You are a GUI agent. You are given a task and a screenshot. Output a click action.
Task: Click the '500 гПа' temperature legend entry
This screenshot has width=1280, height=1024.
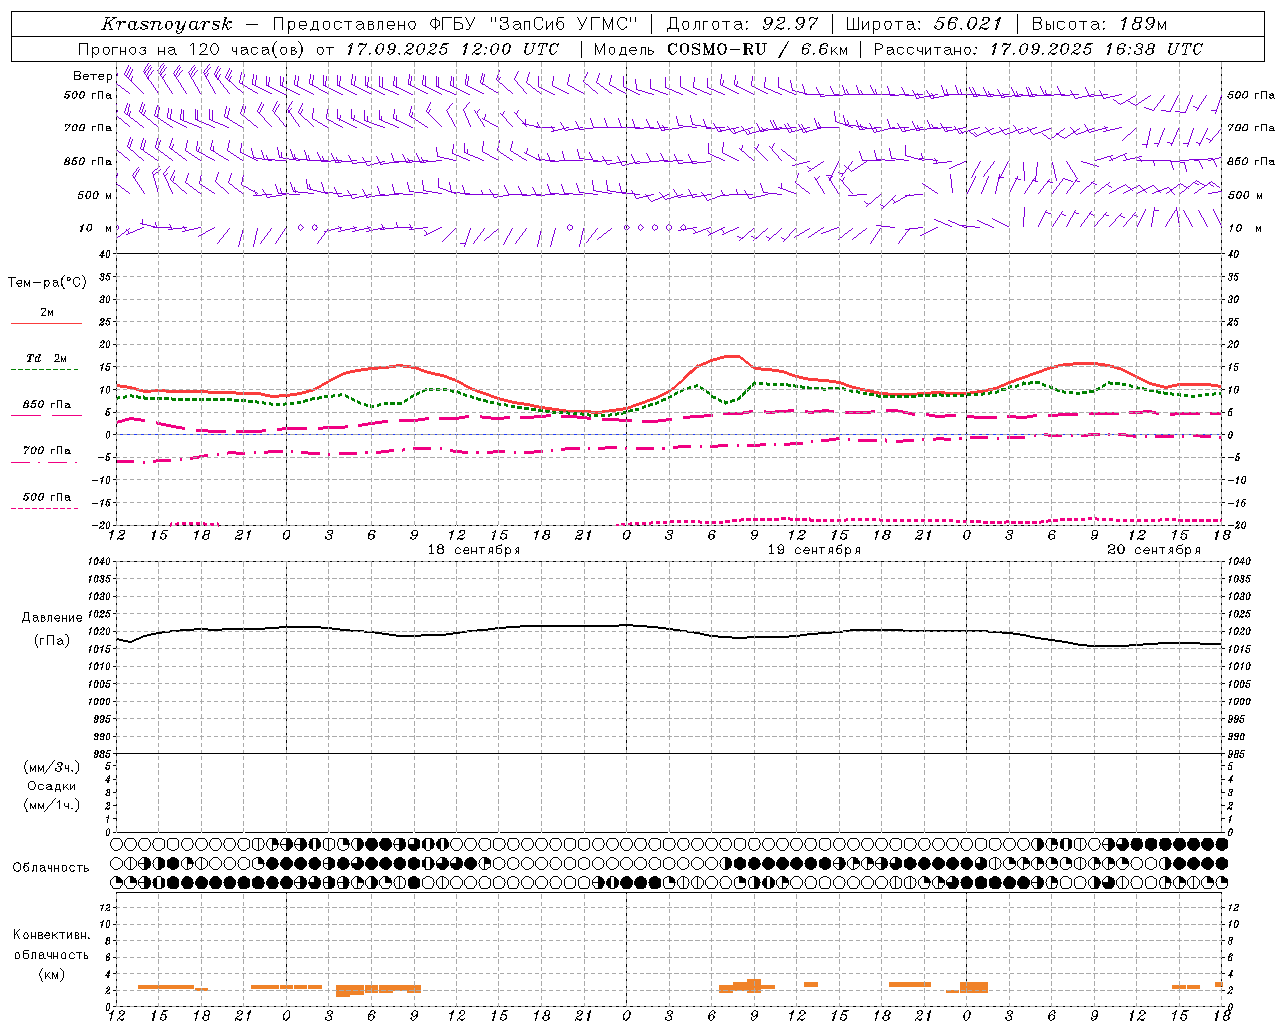[x=47, y=497]
